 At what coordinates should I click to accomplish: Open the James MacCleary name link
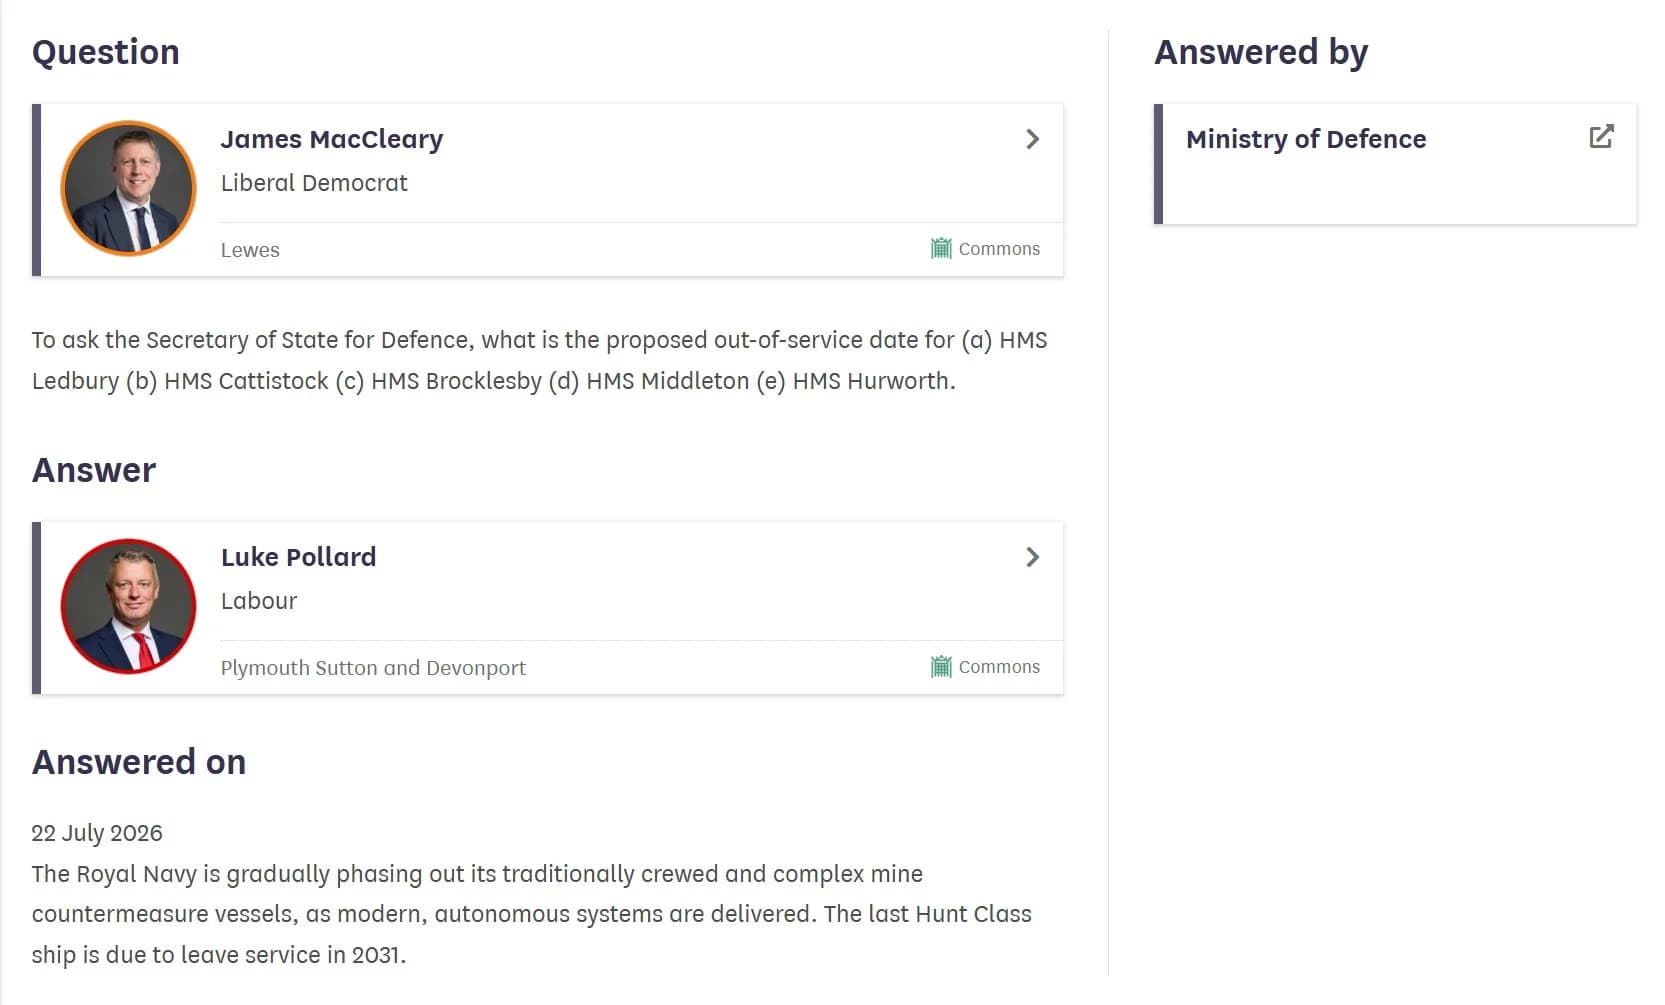332,139
